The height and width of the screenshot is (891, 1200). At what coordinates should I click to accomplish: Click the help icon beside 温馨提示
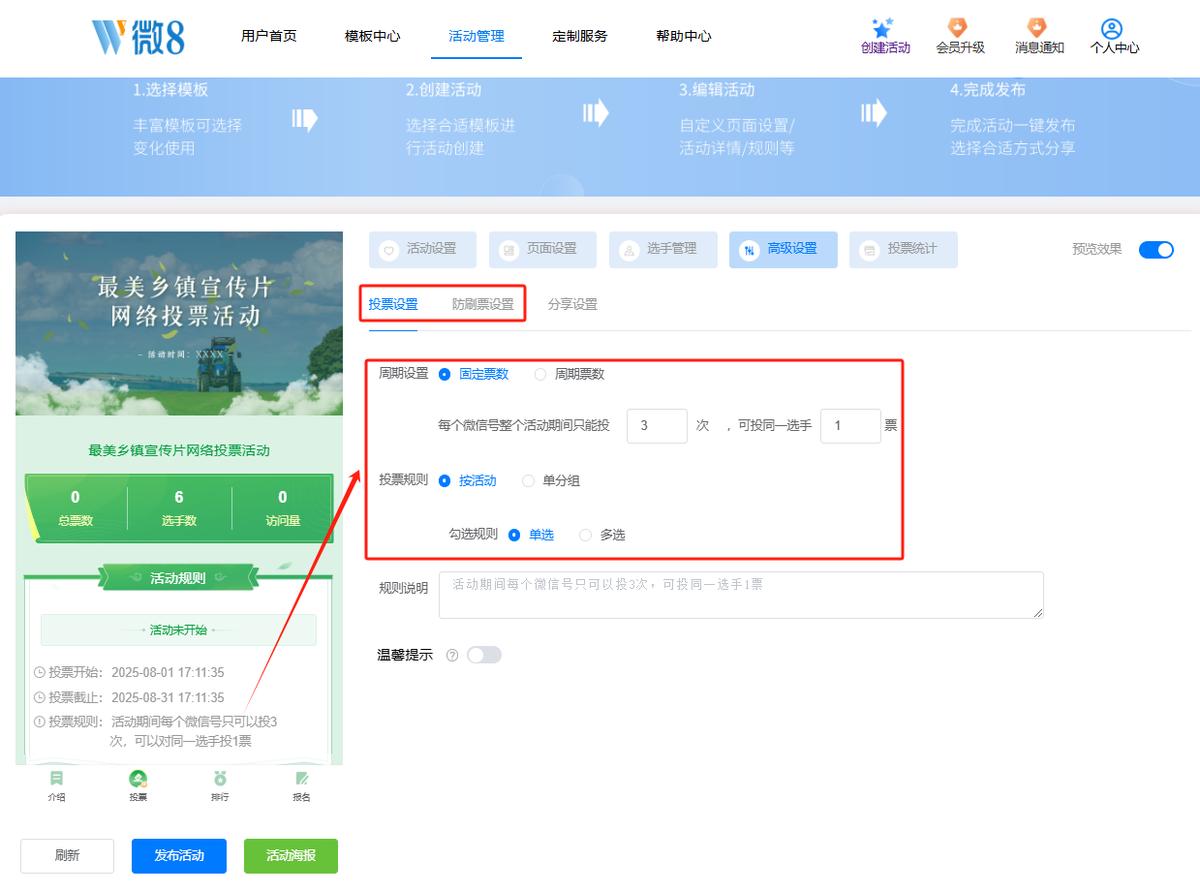(x=452, y=656)
